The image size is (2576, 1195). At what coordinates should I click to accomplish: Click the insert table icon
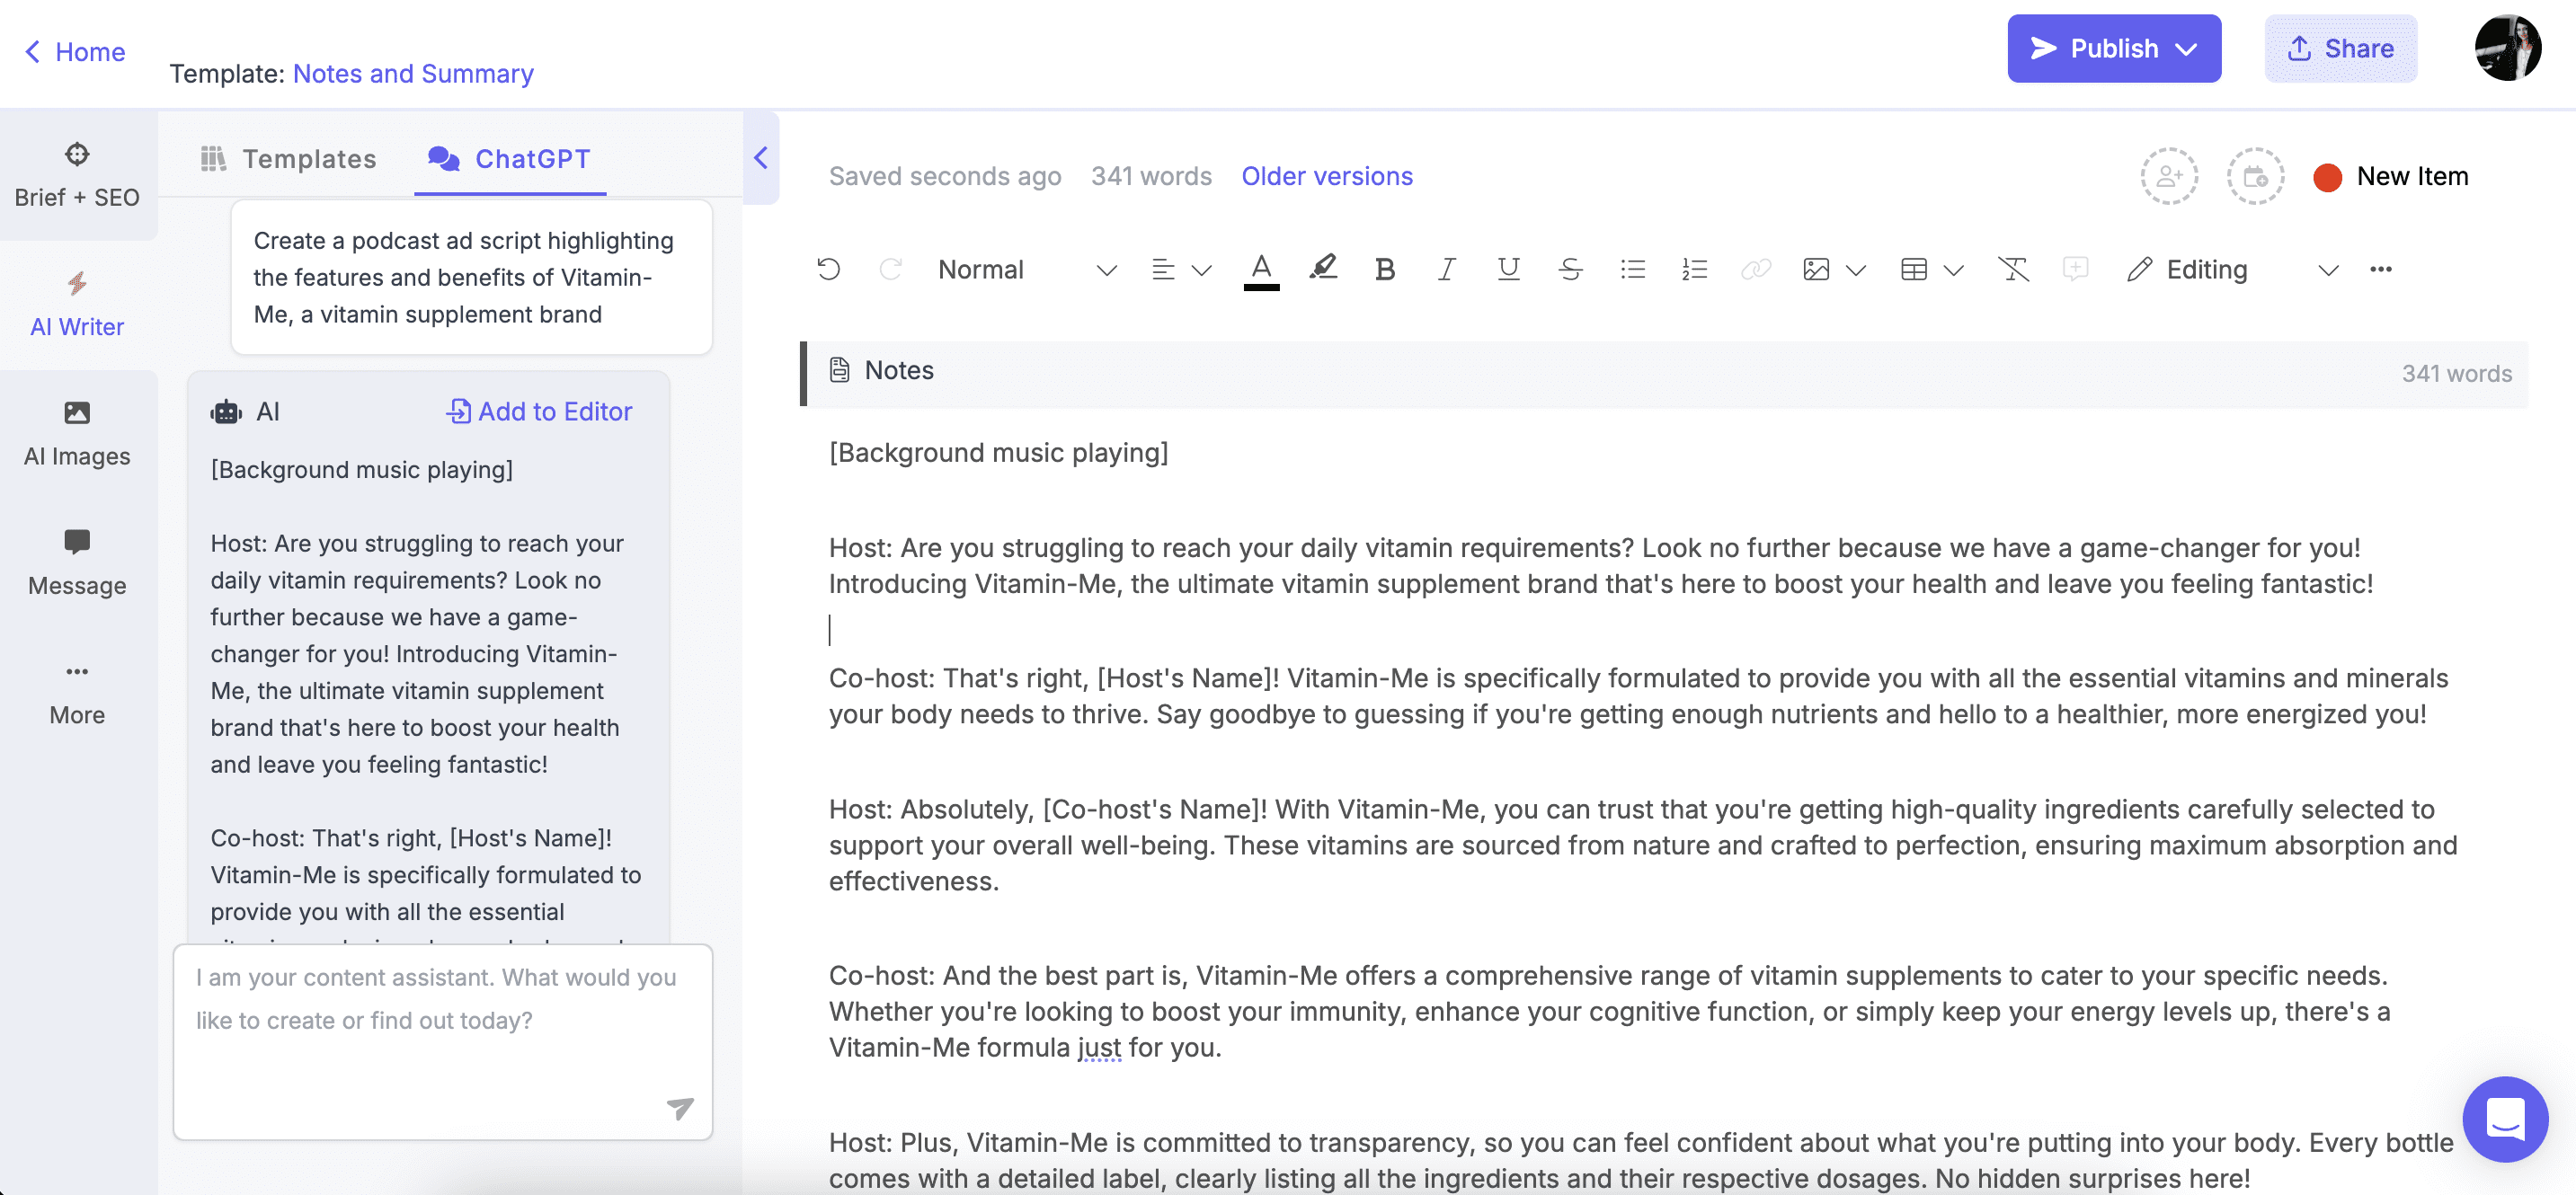point(1914,269)
